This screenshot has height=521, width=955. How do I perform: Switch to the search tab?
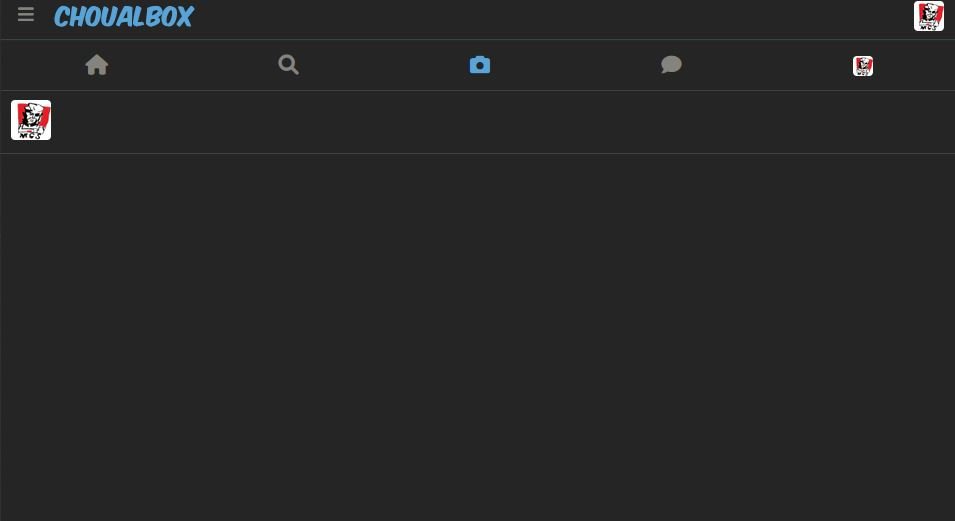[x=288, y=65]
